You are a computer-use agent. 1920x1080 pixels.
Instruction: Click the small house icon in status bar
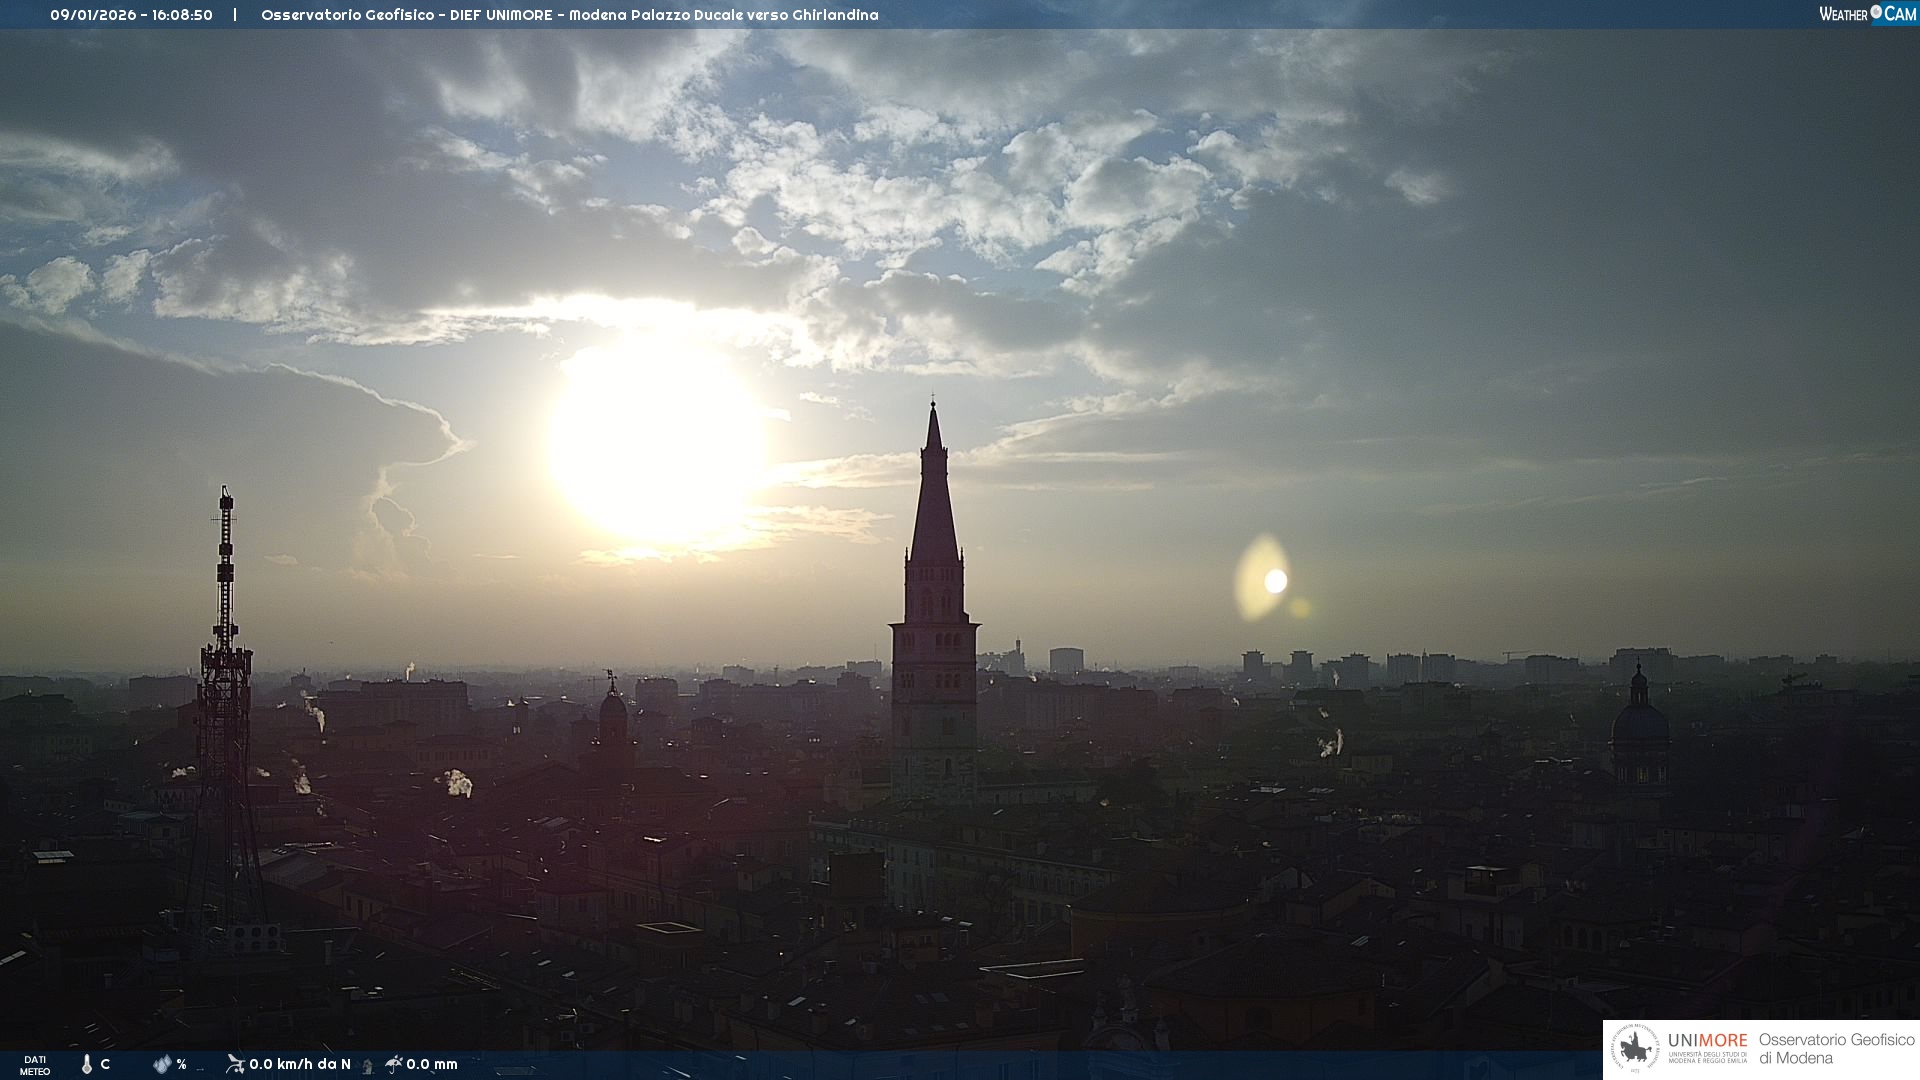(368, 1067)
